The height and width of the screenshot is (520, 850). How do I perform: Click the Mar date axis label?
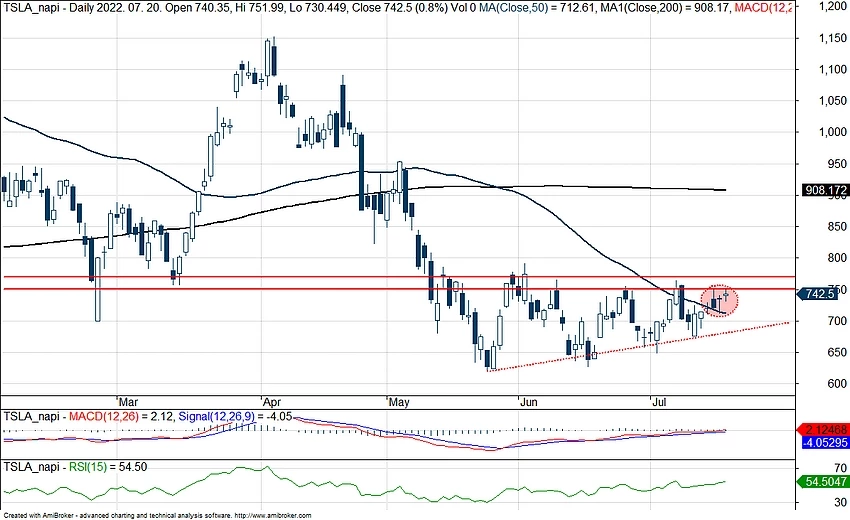(128, 402)
